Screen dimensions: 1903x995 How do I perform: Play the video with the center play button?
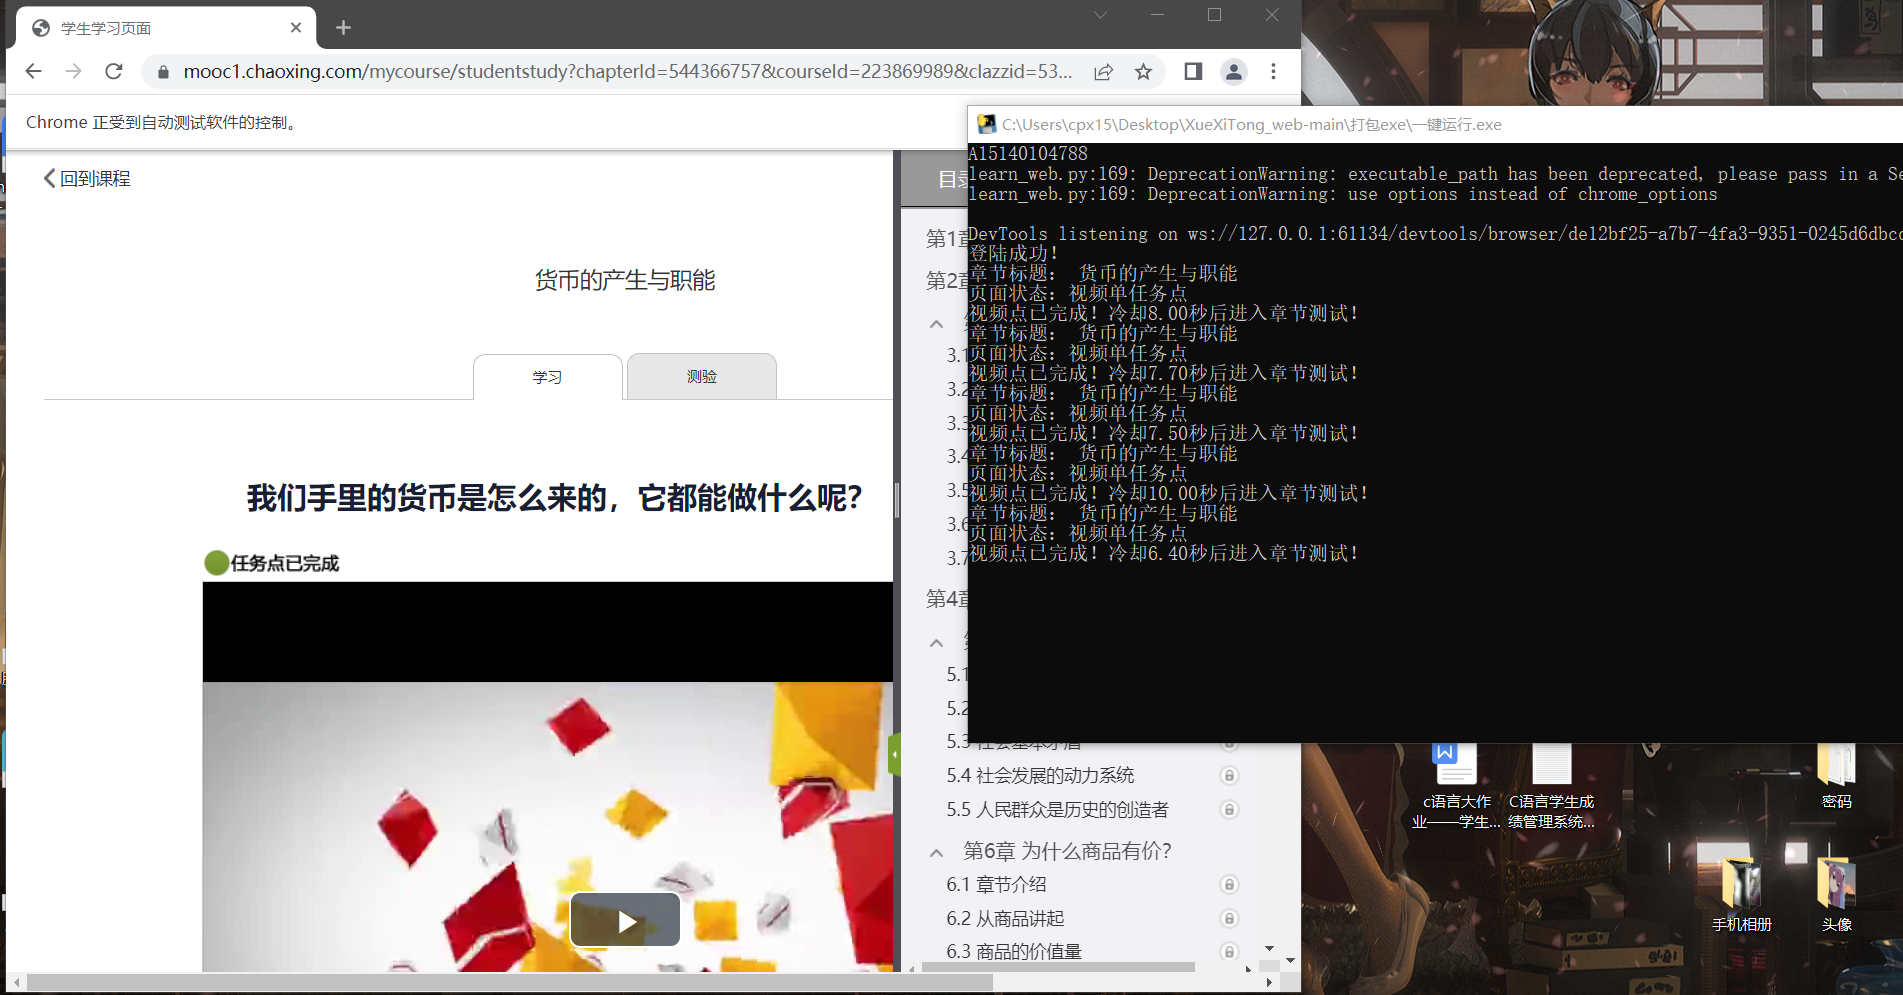coord(624,919)
